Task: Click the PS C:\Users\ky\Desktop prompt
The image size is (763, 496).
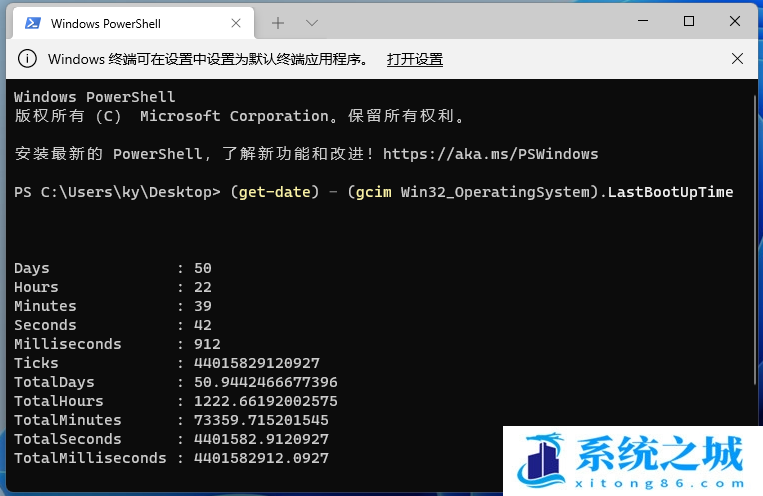Action: click(x=114, y=192)
